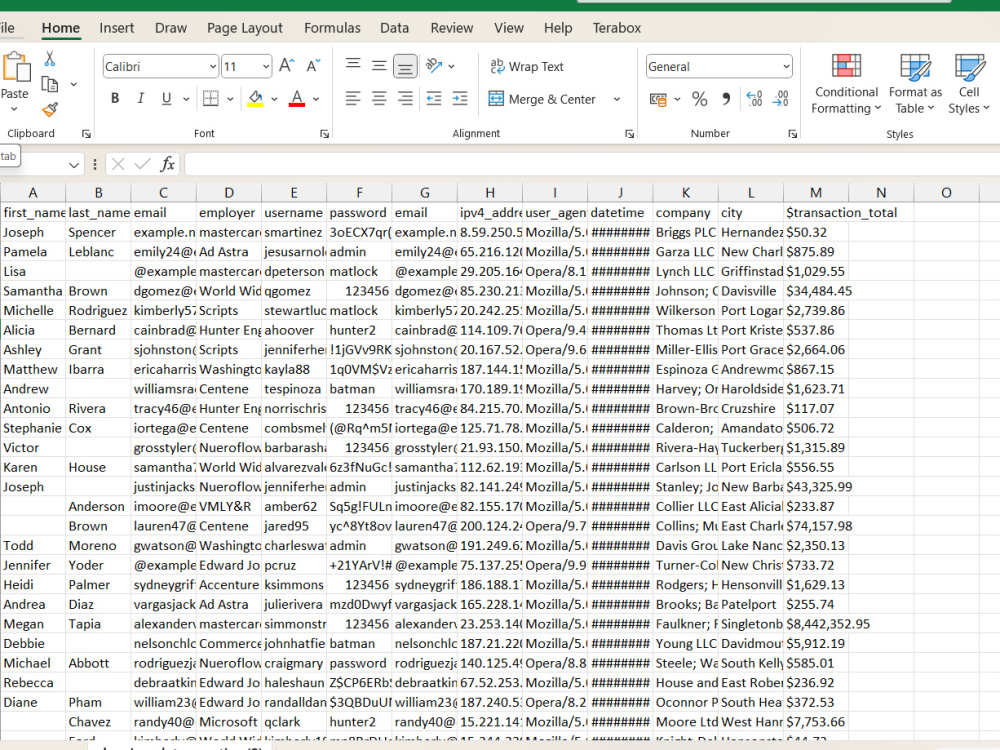Click Decrease Decimal icon
The width and height of the screenshot is (1000, 750).
pos(781,99)
